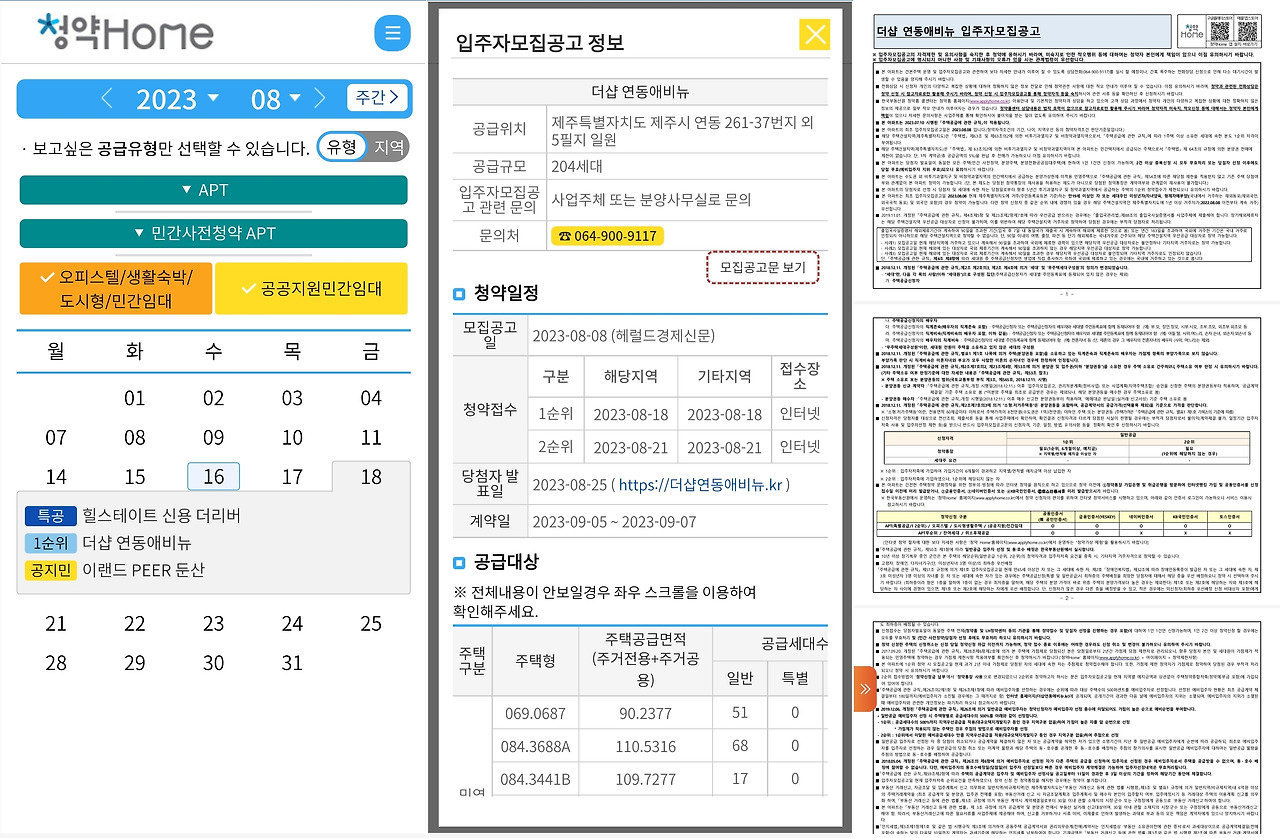Viewport: 1280px width, 838px height.
Task: Expand the APT supply type section
Action: point(213,190)
